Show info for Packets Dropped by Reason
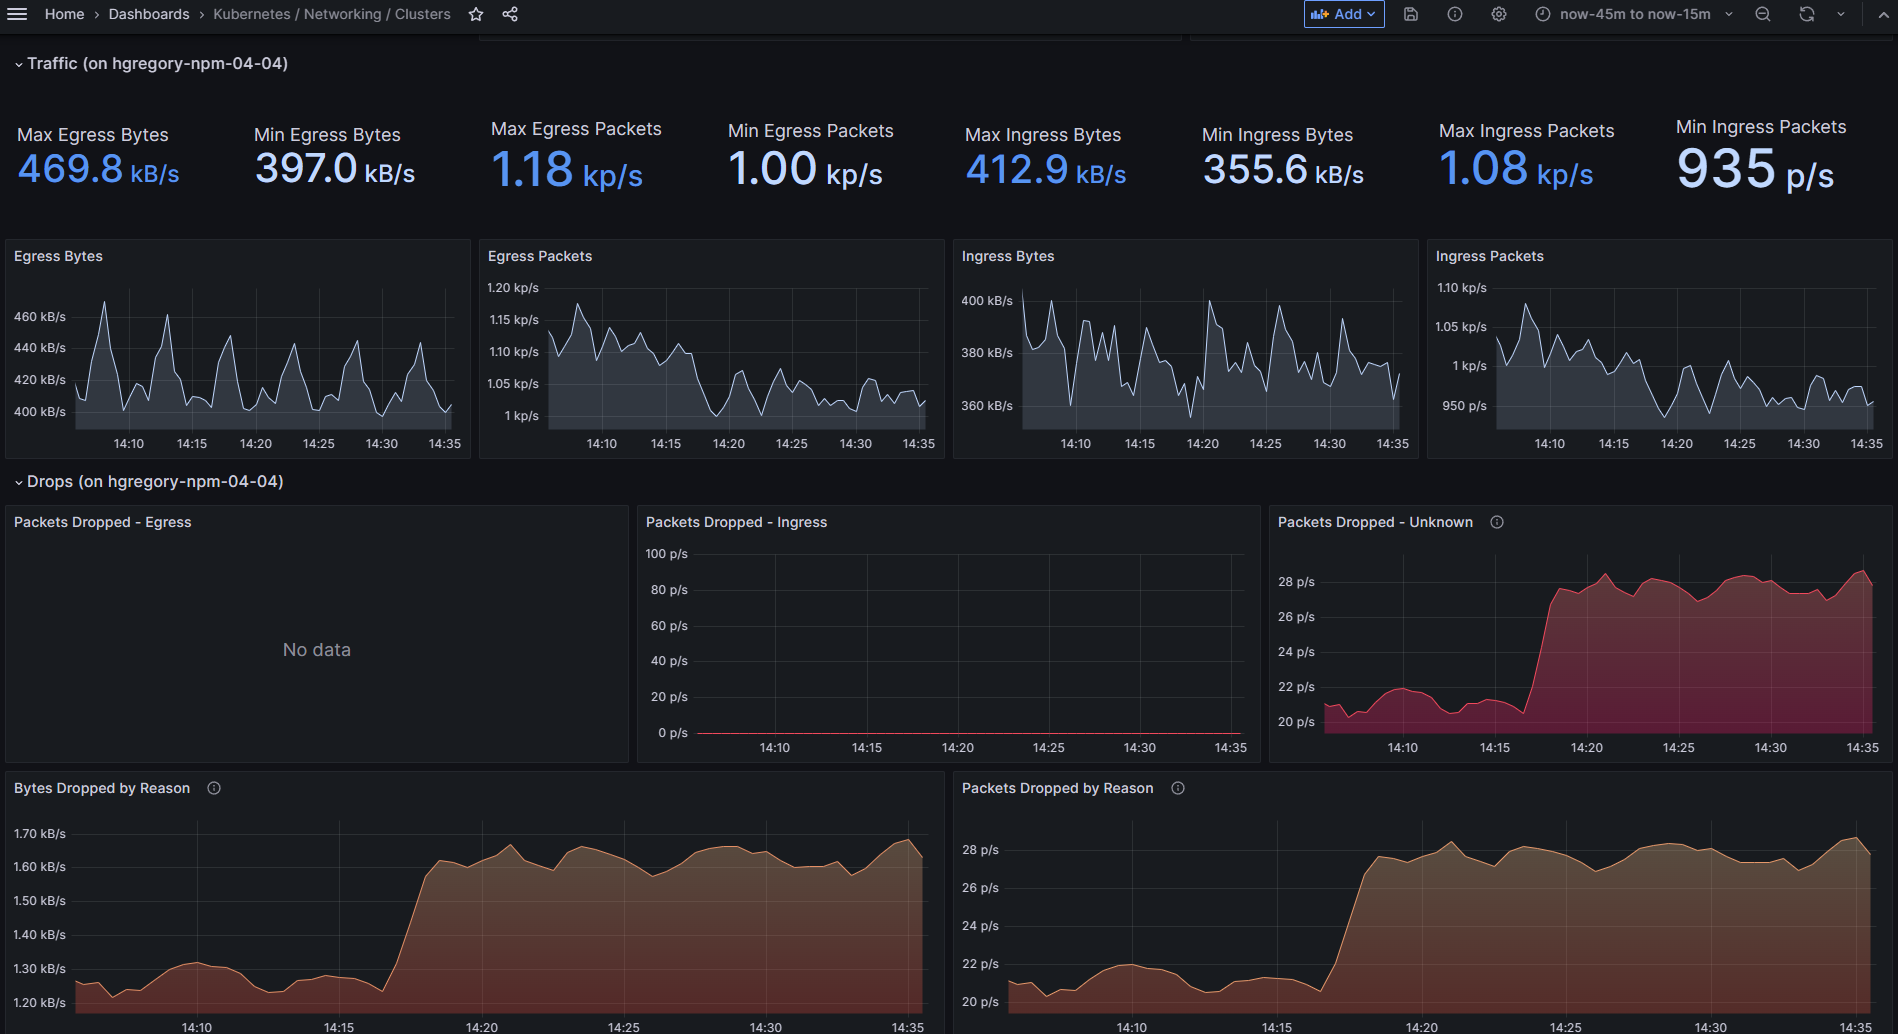This screenshot has height=1034, width=1898. (1178, 788)
